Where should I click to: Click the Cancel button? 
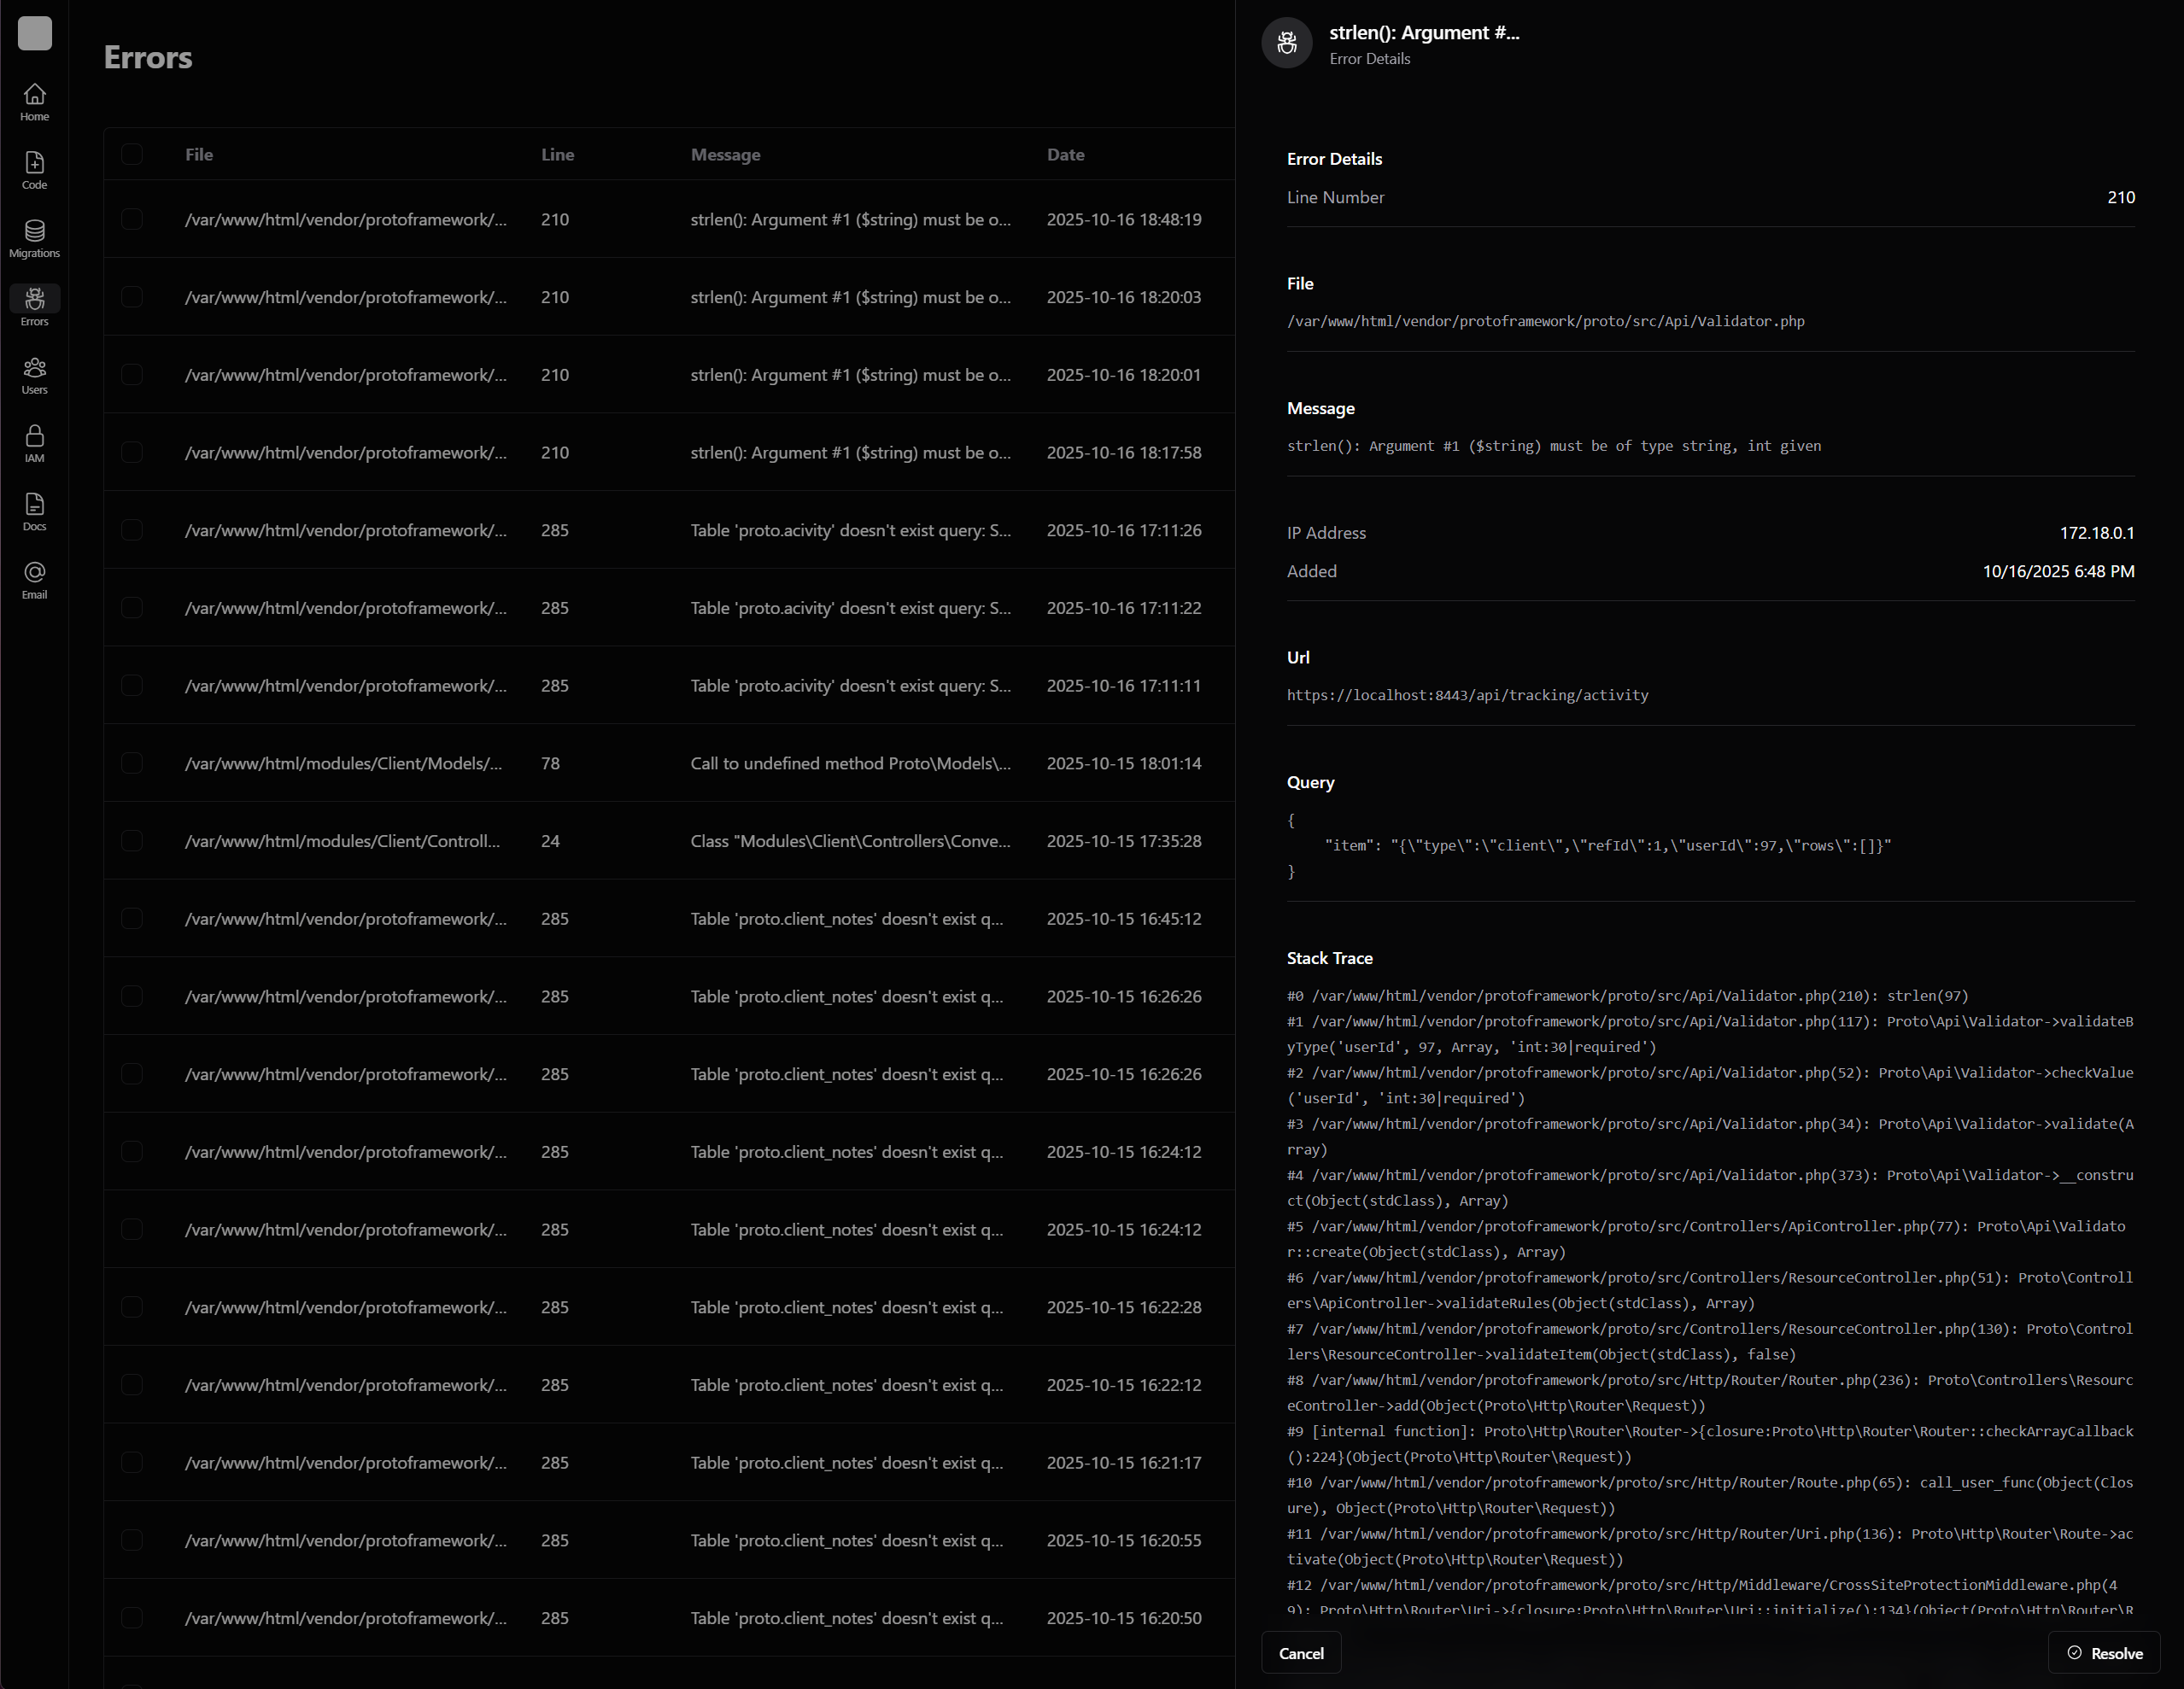(x=1300, y=1653)
